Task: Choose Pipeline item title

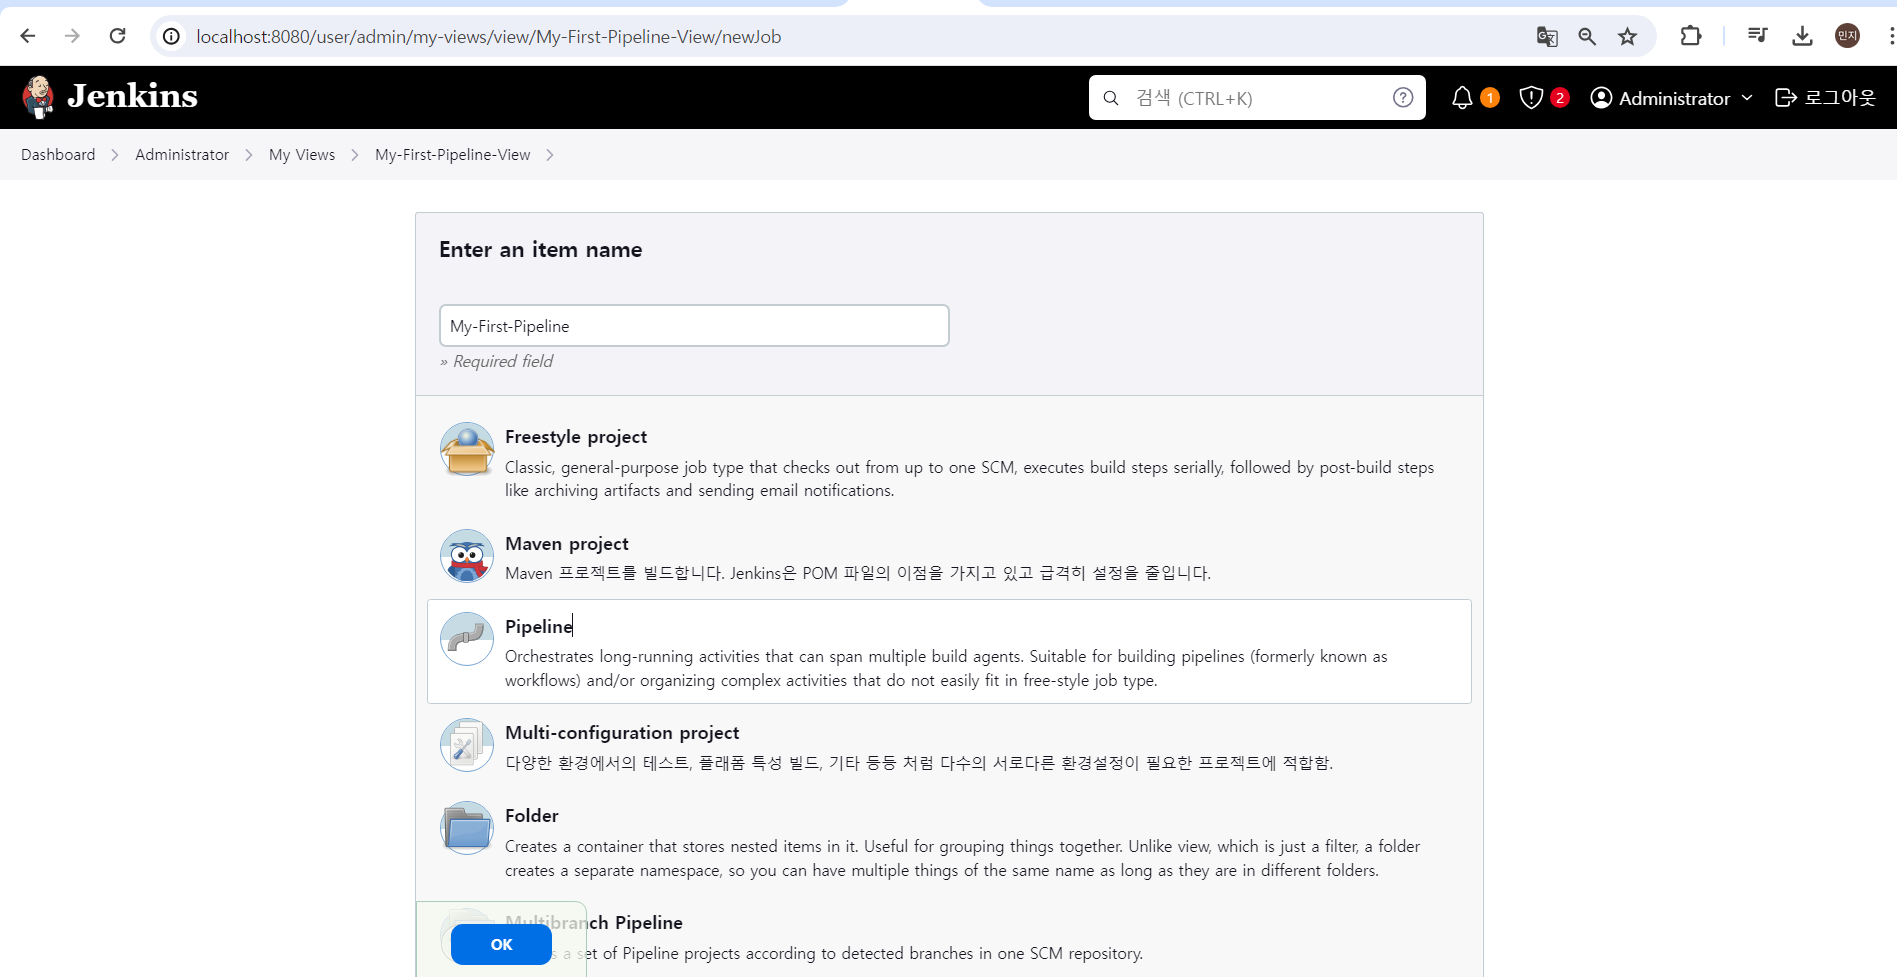Action: point(539,627)
